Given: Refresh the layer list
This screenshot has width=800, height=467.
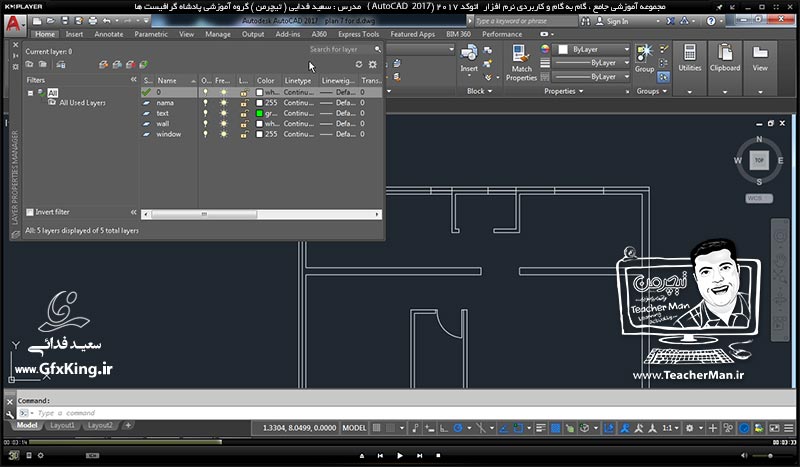Looking at the screenshot, I should [x=359, y=64].
